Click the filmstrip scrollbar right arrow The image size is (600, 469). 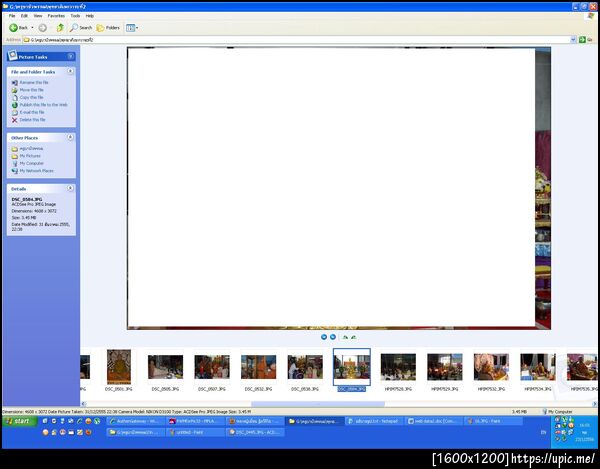coord(594,404)
